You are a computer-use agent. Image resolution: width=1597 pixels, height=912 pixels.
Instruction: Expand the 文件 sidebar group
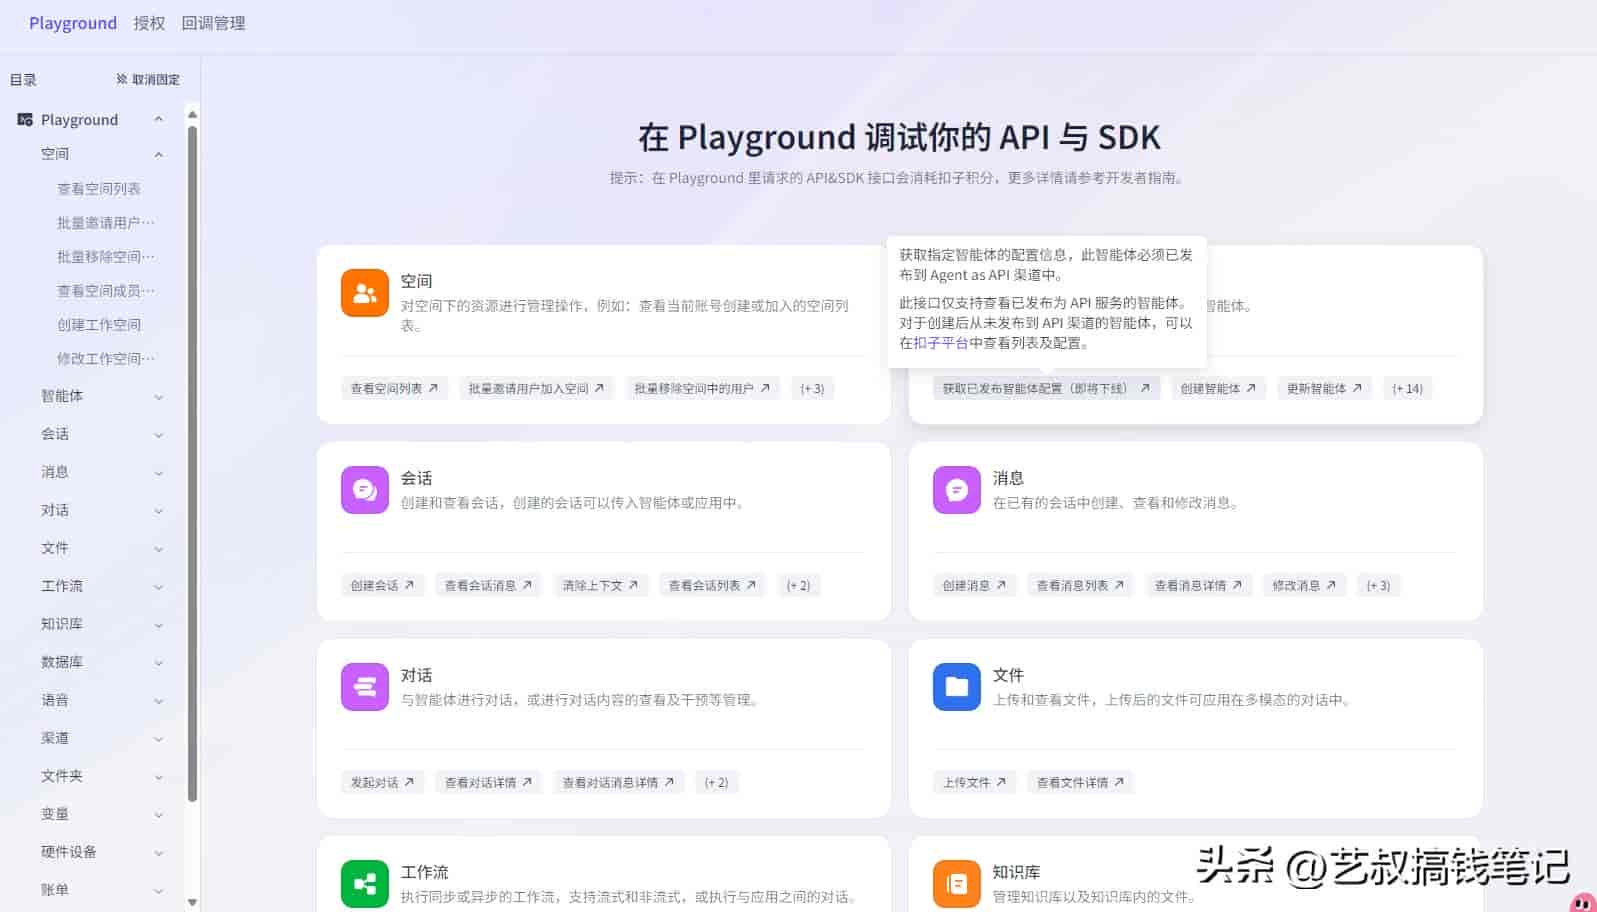tap(158, 549)
